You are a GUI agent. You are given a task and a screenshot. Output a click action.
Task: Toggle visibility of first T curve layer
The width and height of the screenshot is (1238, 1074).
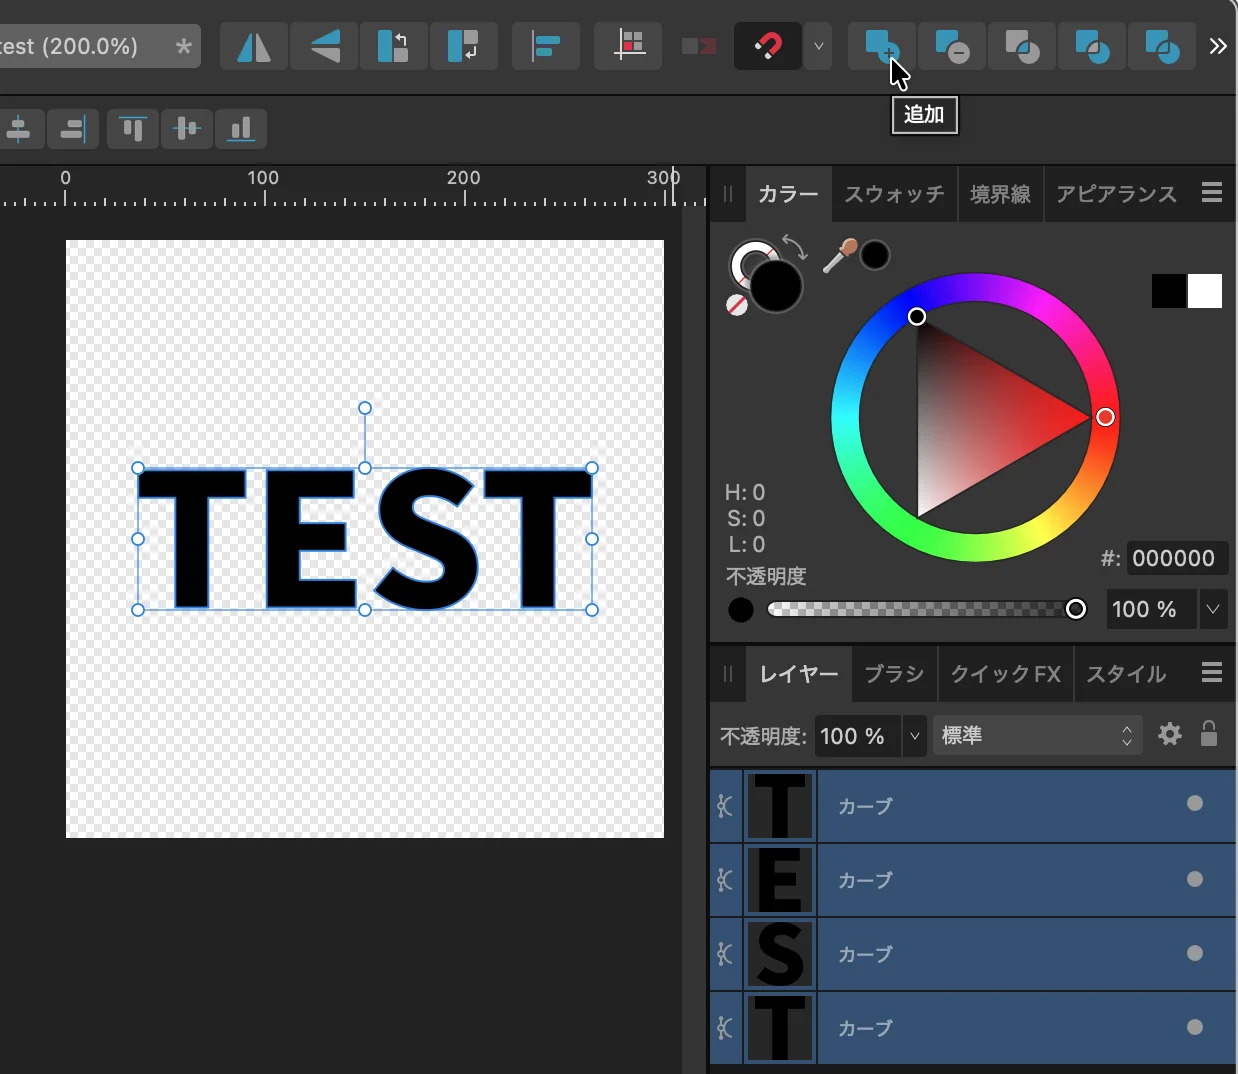(x=1195, y=803)
